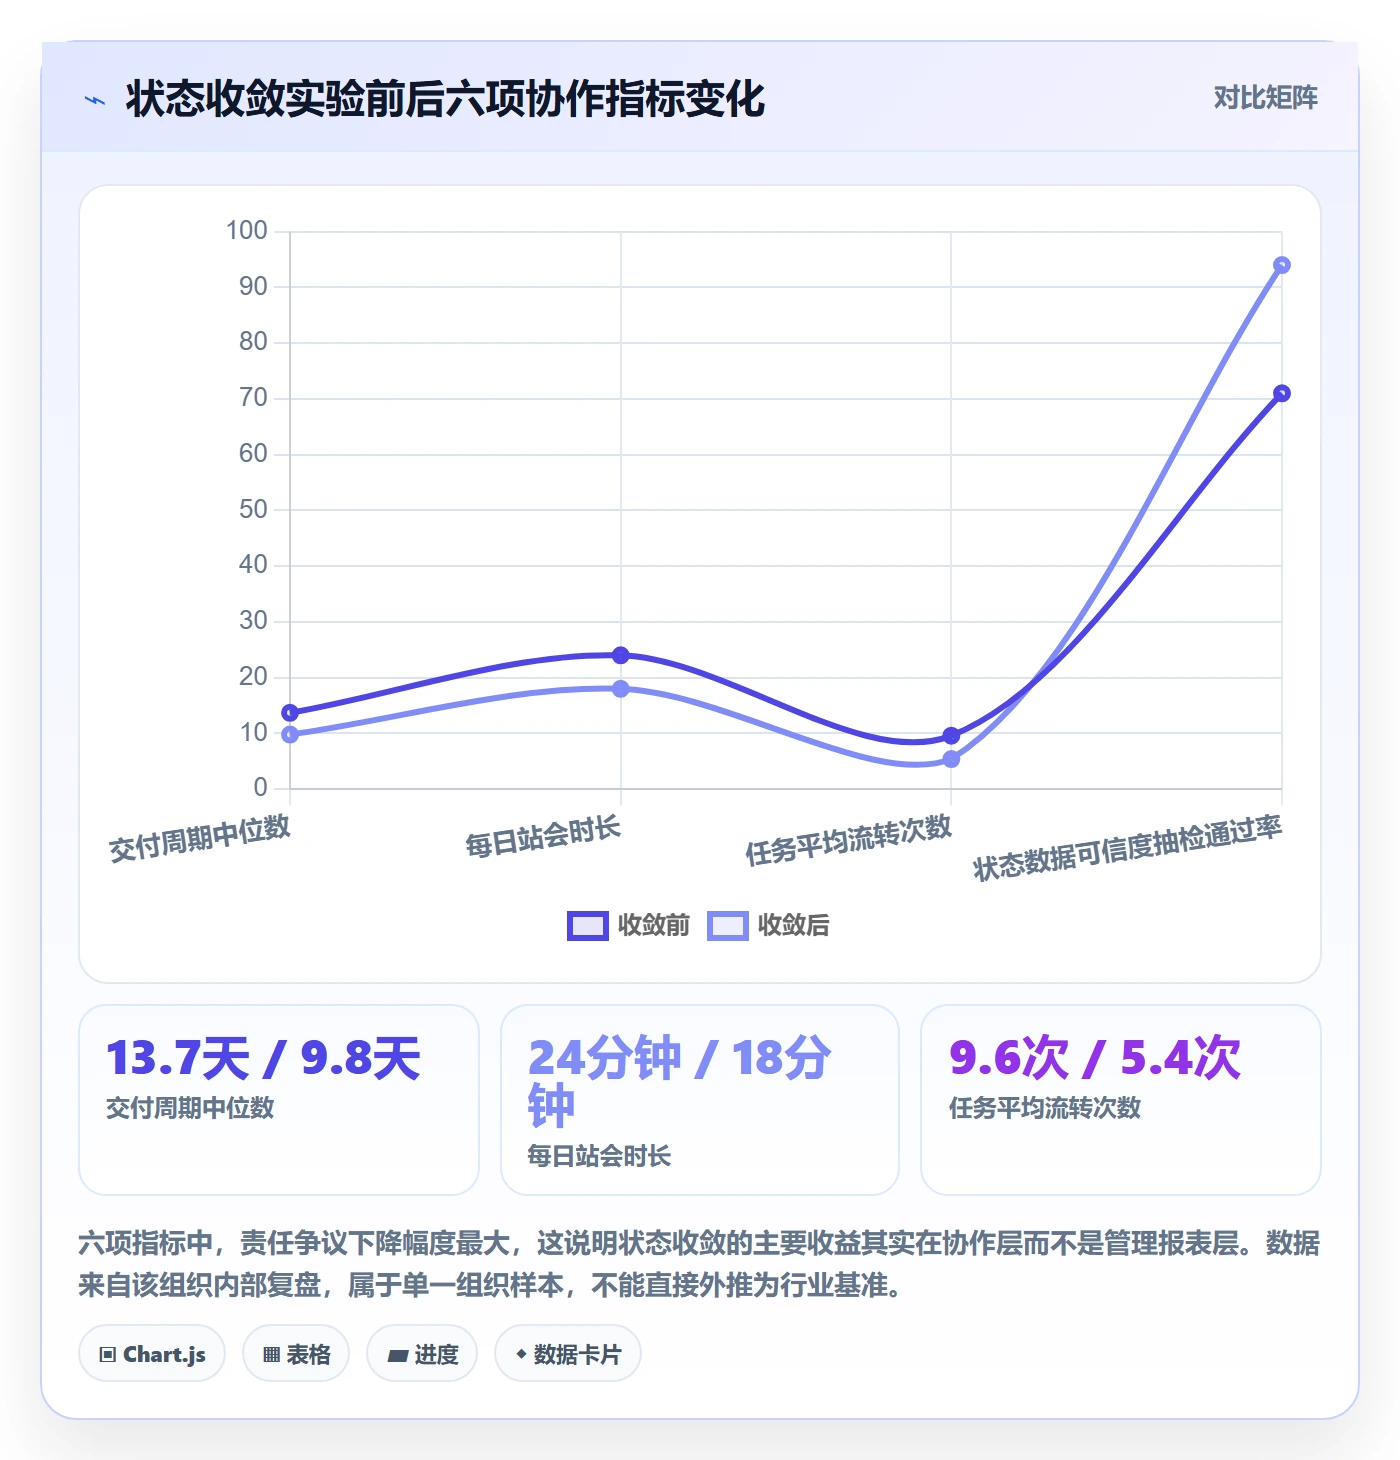Click 收敛前 data point at 交付周期中位数
The width and height of the screenshot is (1400, 1460).
point(290,713)
